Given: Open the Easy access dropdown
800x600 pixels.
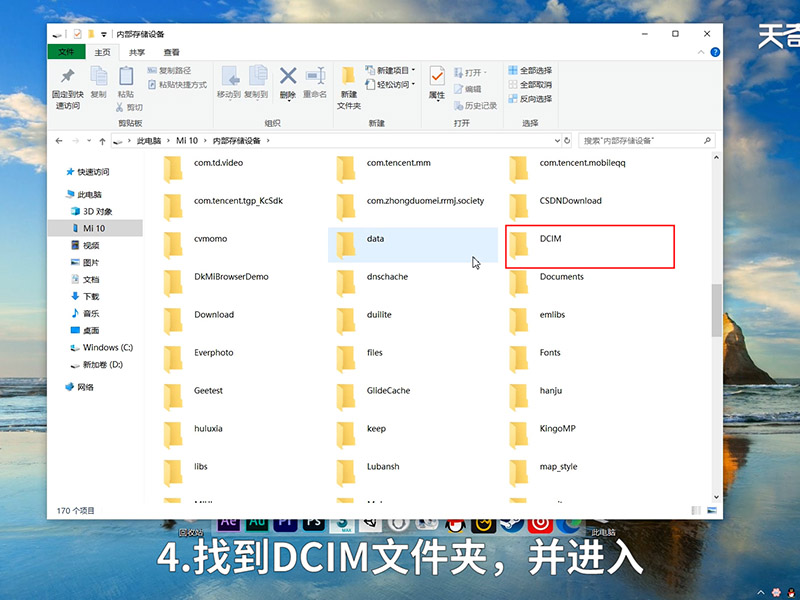Looking at the screenshot, I should pos(390,85).
